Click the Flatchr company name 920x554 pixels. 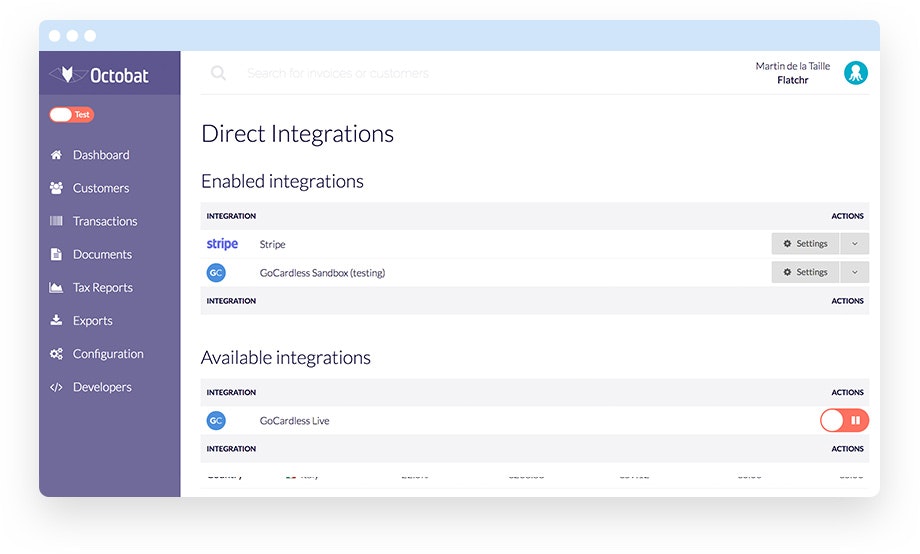click(793, 80)
